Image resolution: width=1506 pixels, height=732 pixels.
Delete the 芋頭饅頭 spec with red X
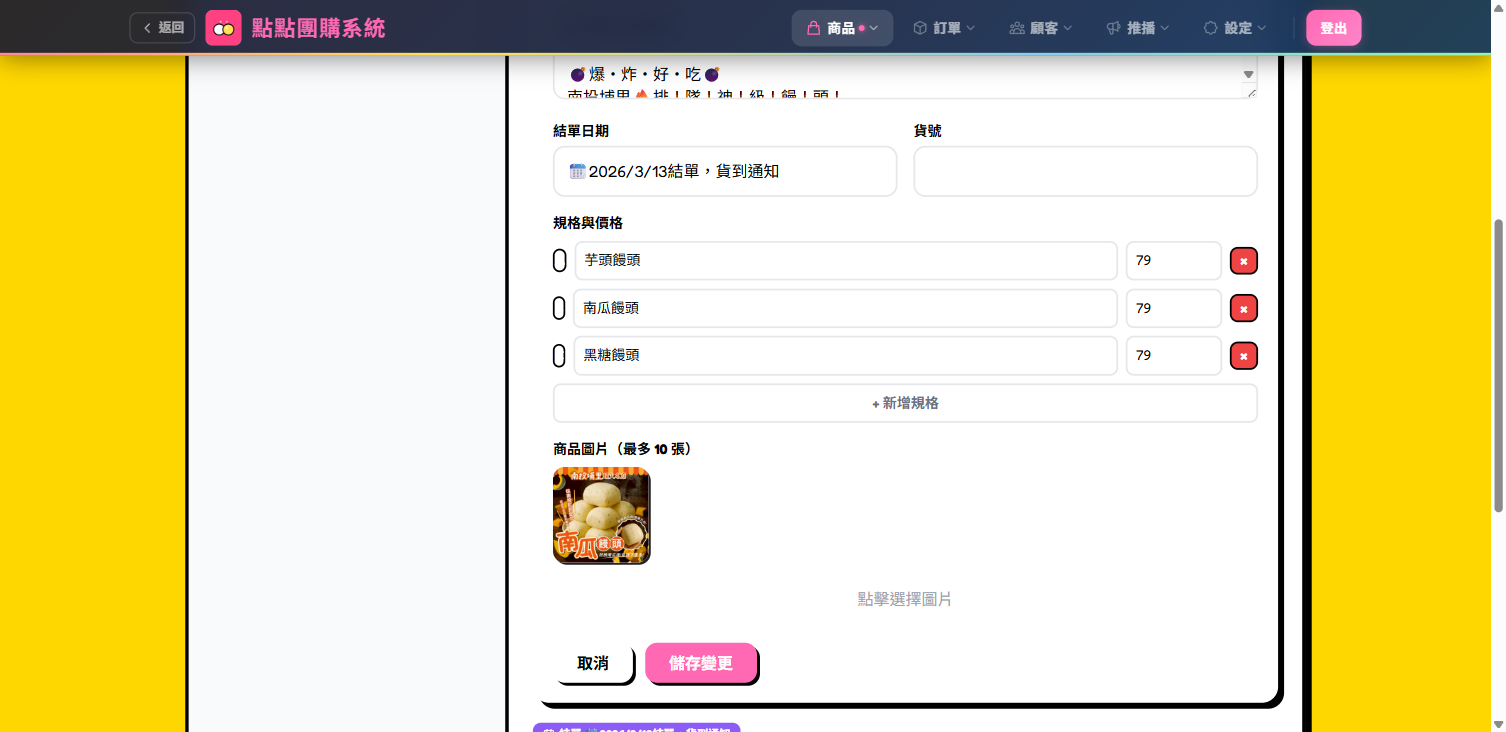pos(1243,260)
